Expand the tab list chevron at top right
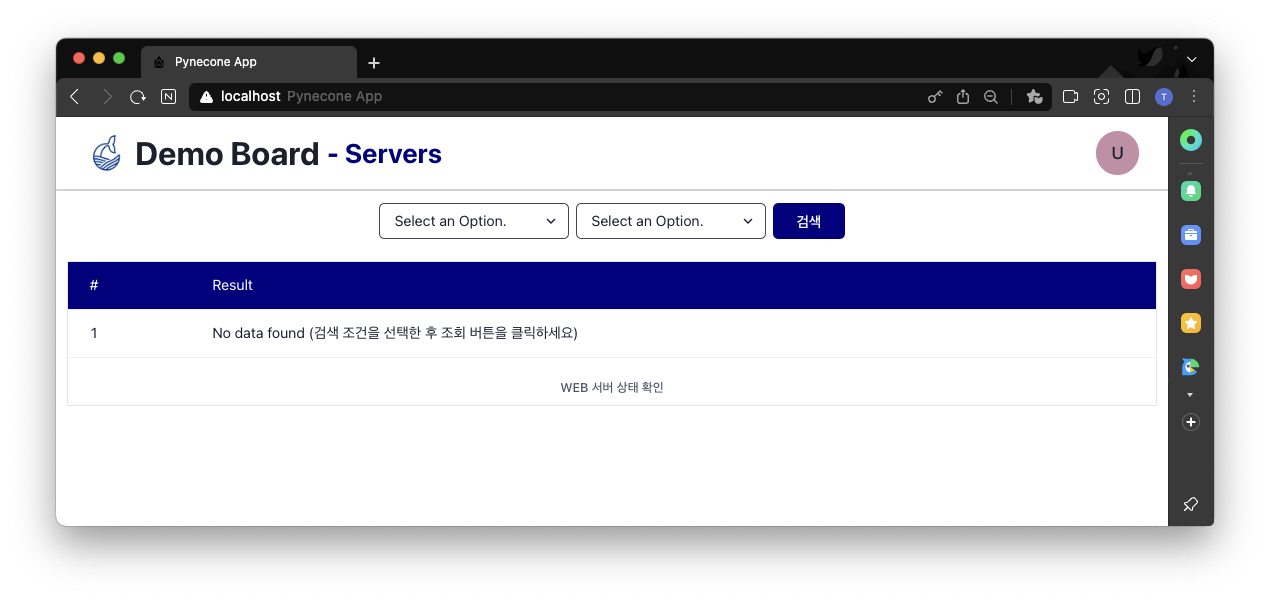The image size is (1270, 600). tap(1191, 60)
